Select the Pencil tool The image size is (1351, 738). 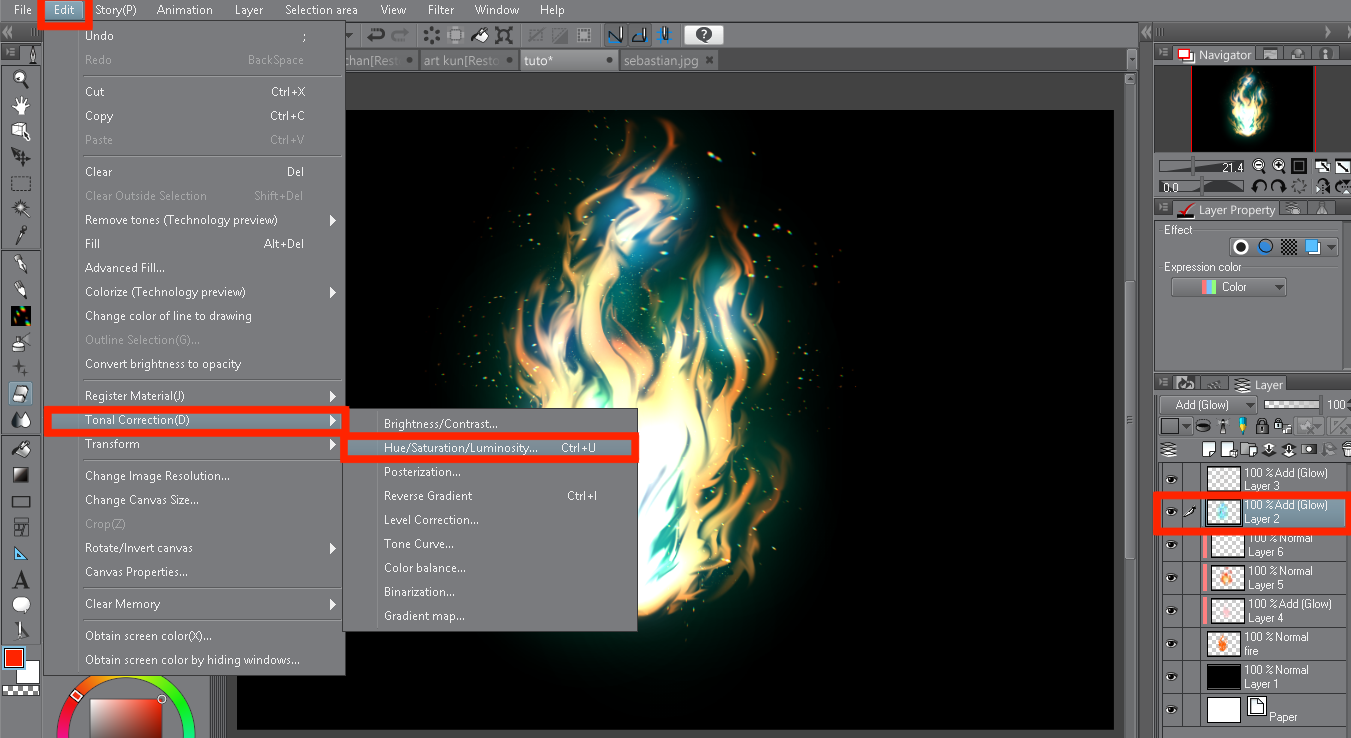(20, 290)
